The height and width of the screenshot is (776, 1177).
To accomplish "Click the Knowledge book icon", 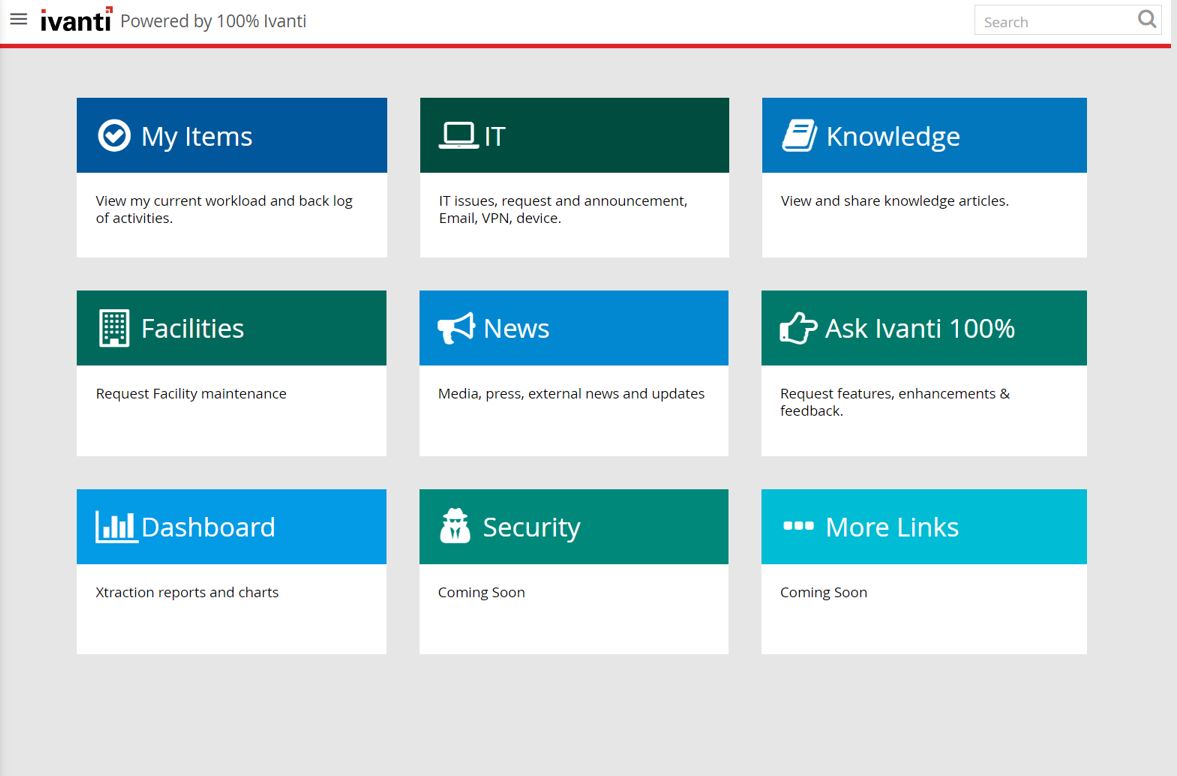I will [796, 134].
